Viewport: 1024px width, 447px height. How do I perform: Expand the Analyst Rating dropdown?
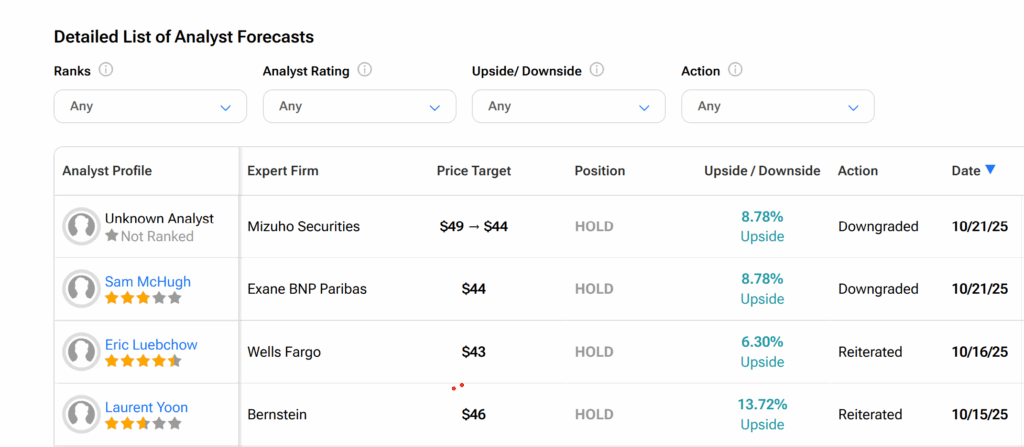coord(359,106)
